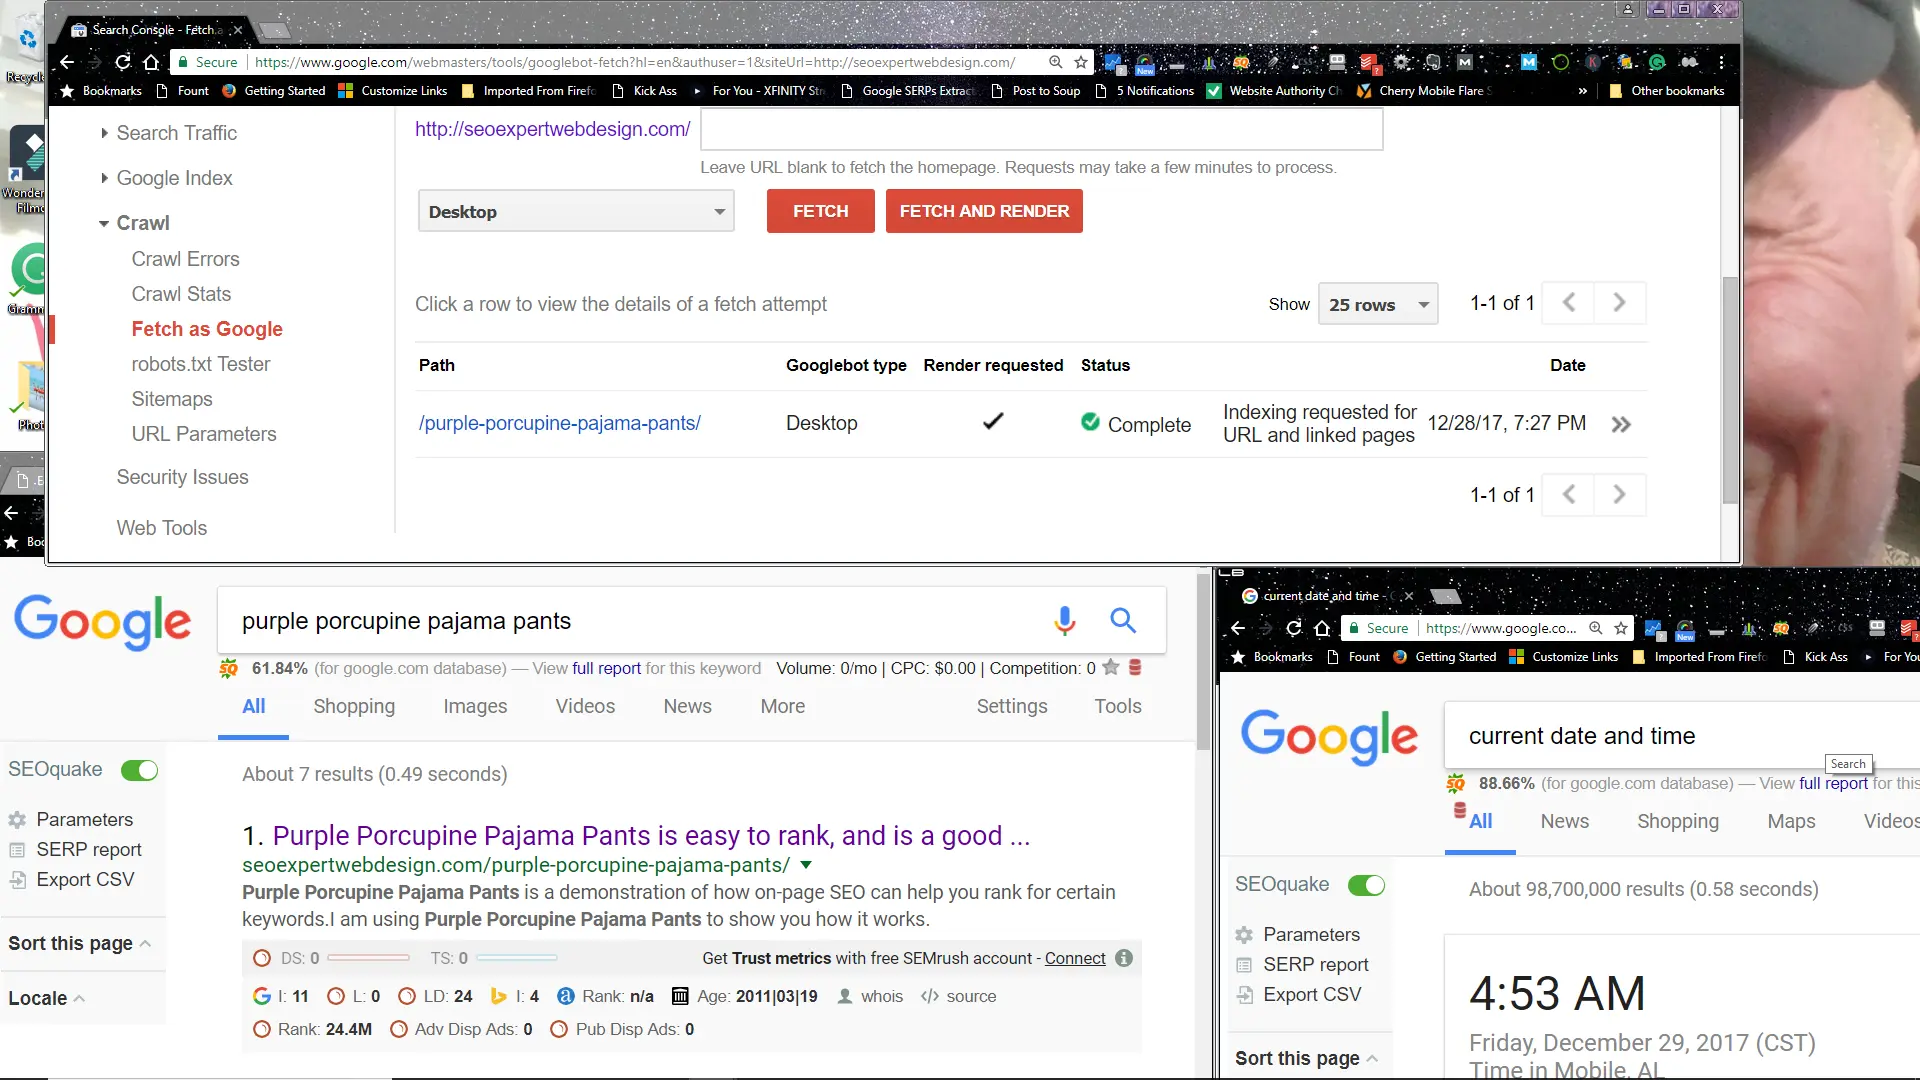Open Sitemaps in the sidebar
This screenshot has width=1920, height=1080.
click(x=172, y=399)
